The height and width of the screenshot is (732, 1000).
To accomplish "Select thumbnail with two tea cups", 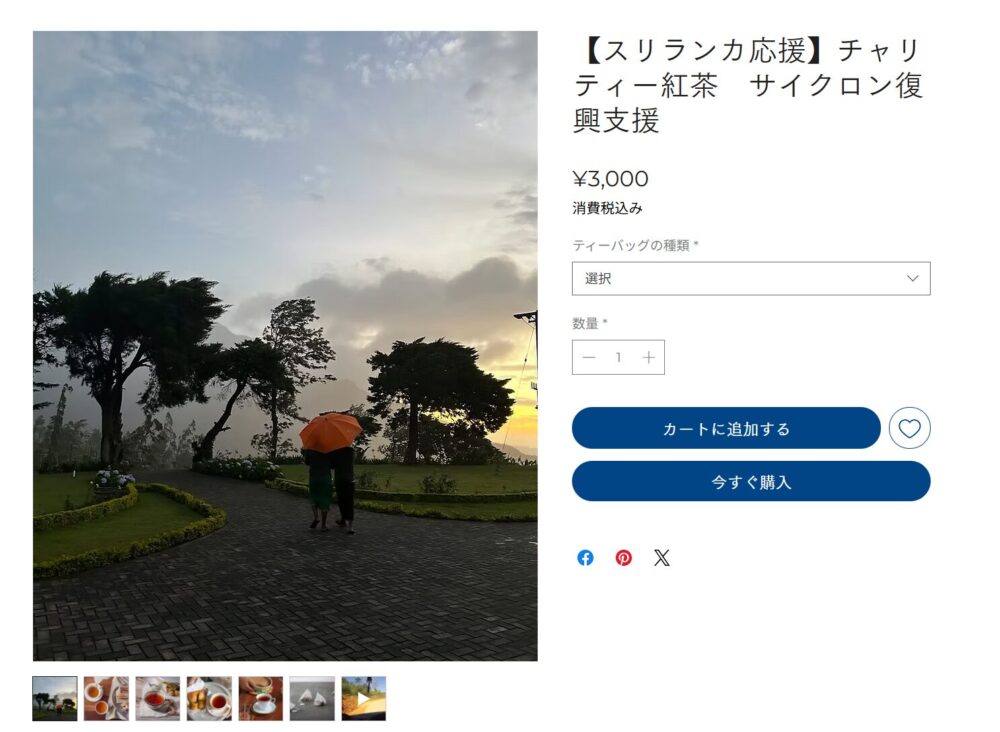I will [107, 698].
